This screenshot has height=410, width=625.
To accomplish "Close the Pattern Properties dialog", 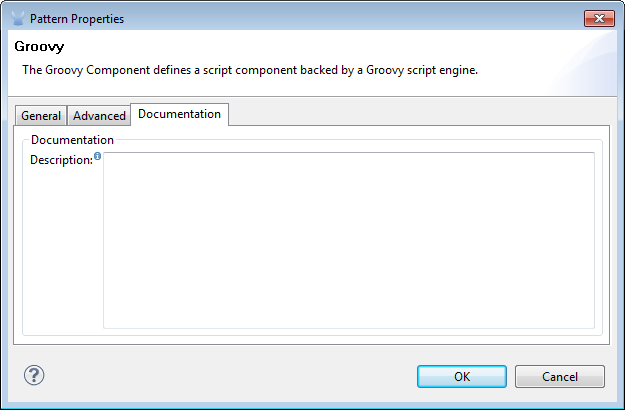I will coord(600,18).
